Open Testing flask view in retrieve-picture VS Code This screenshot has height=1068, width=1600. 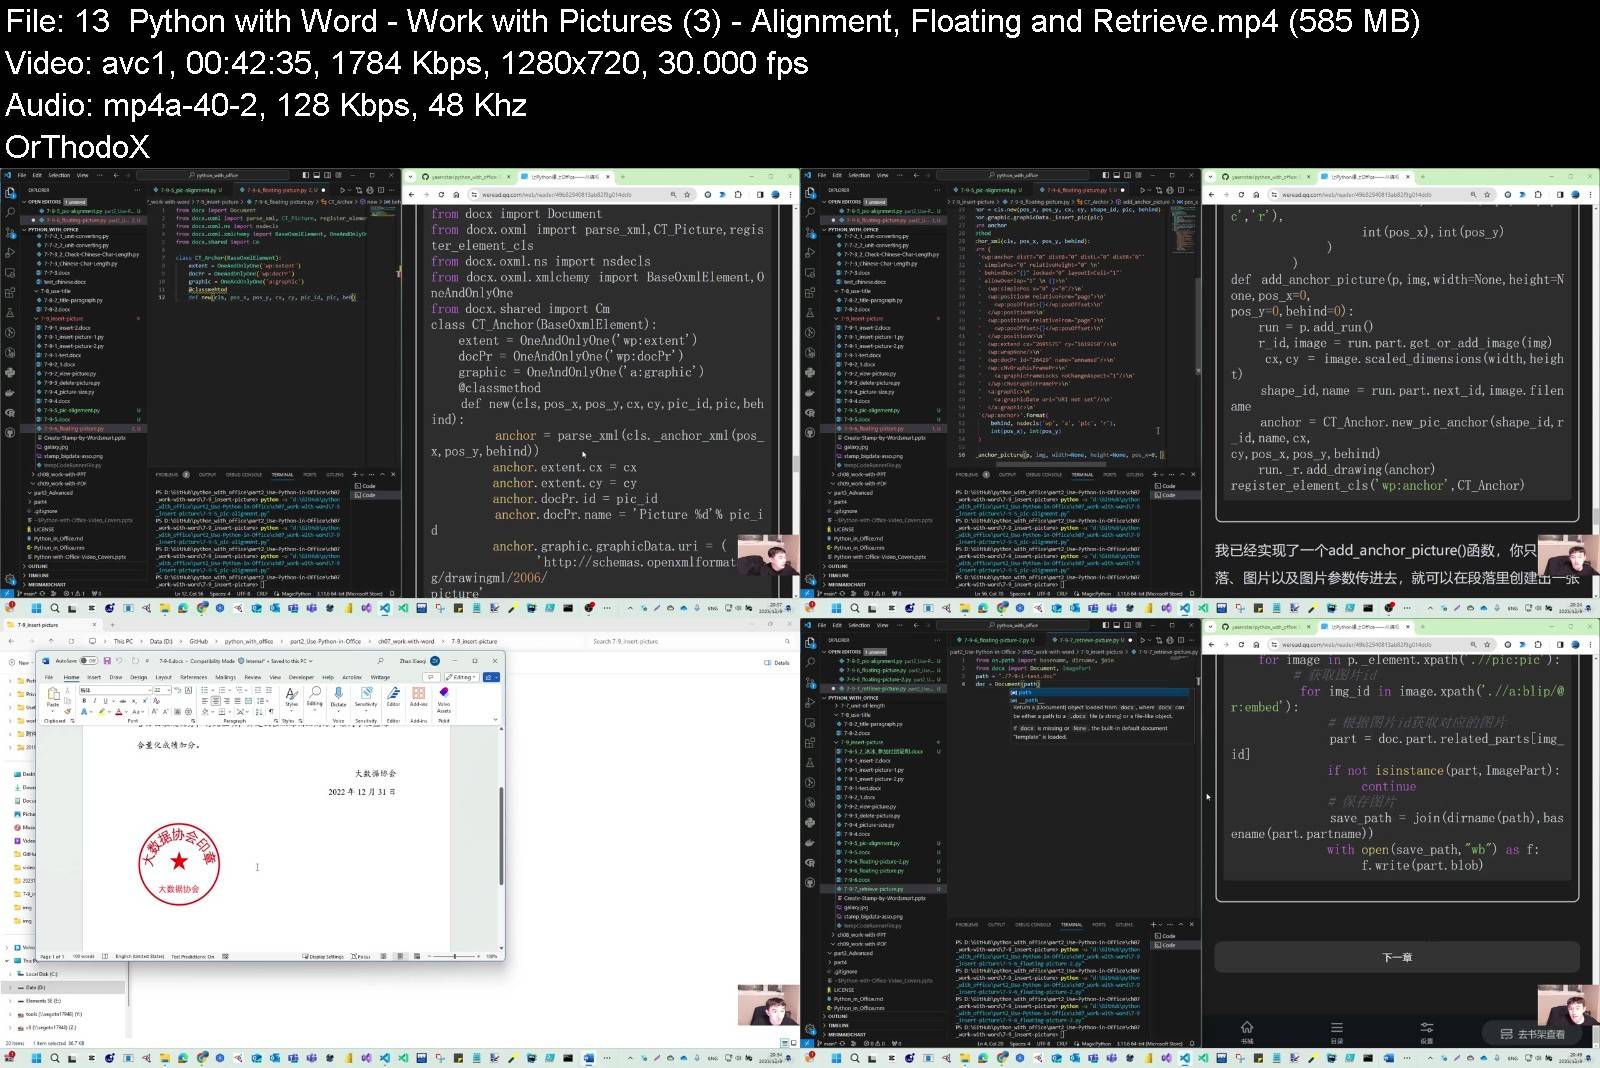810,763
